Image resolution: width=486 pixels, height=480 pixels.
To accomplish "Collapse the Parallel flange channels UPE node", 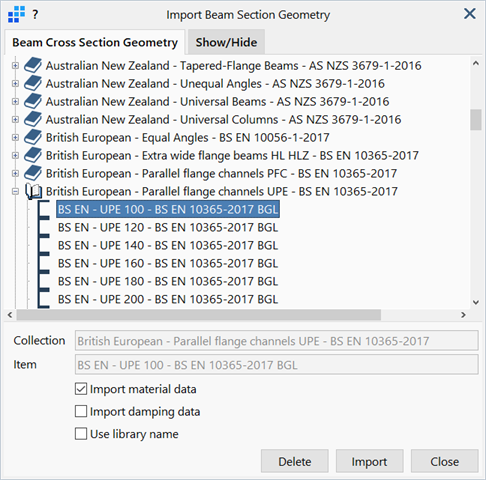I will coord(15,191).
